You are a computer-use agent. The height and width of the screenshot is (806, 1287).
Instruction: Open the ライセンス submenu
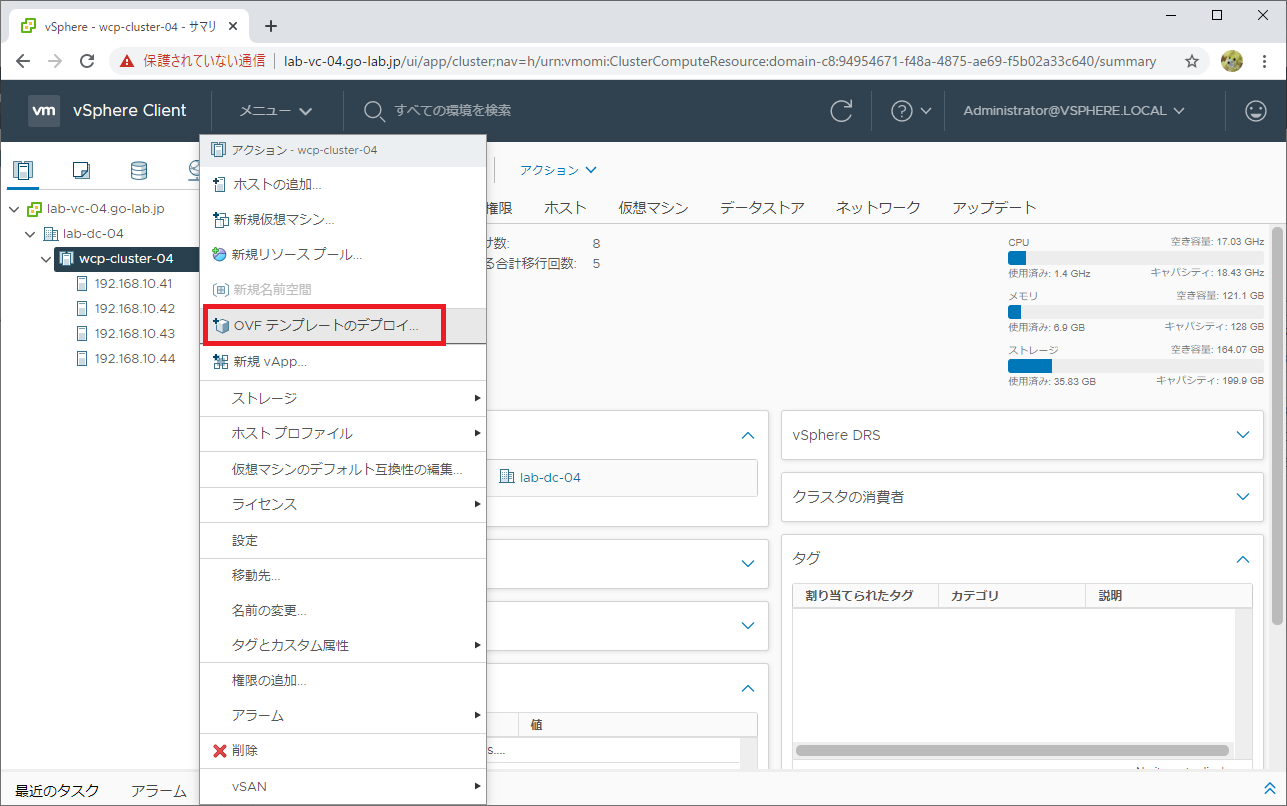[343, 504]
